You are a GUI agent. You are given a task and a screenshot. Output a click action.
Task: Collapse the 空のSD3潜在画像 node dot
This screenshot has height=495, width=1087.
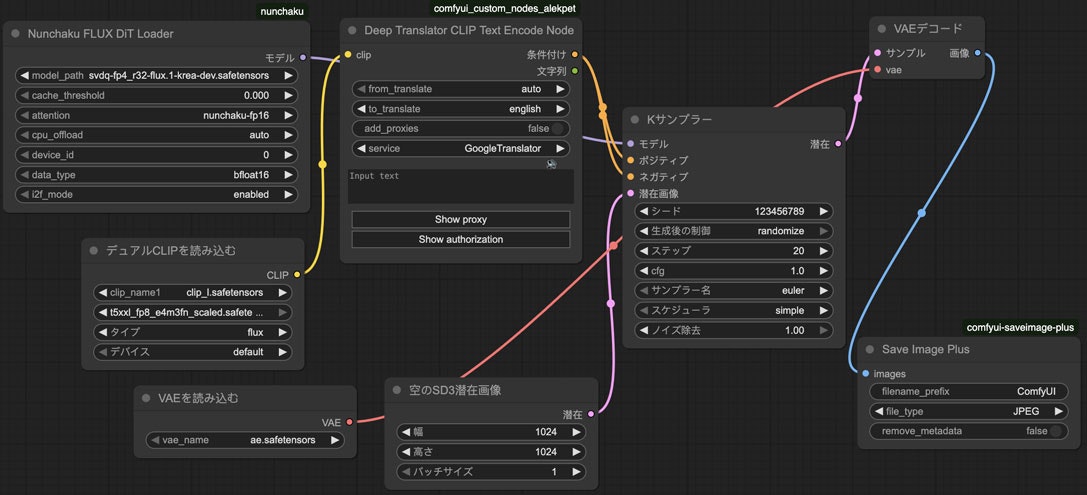coord(397,390)
